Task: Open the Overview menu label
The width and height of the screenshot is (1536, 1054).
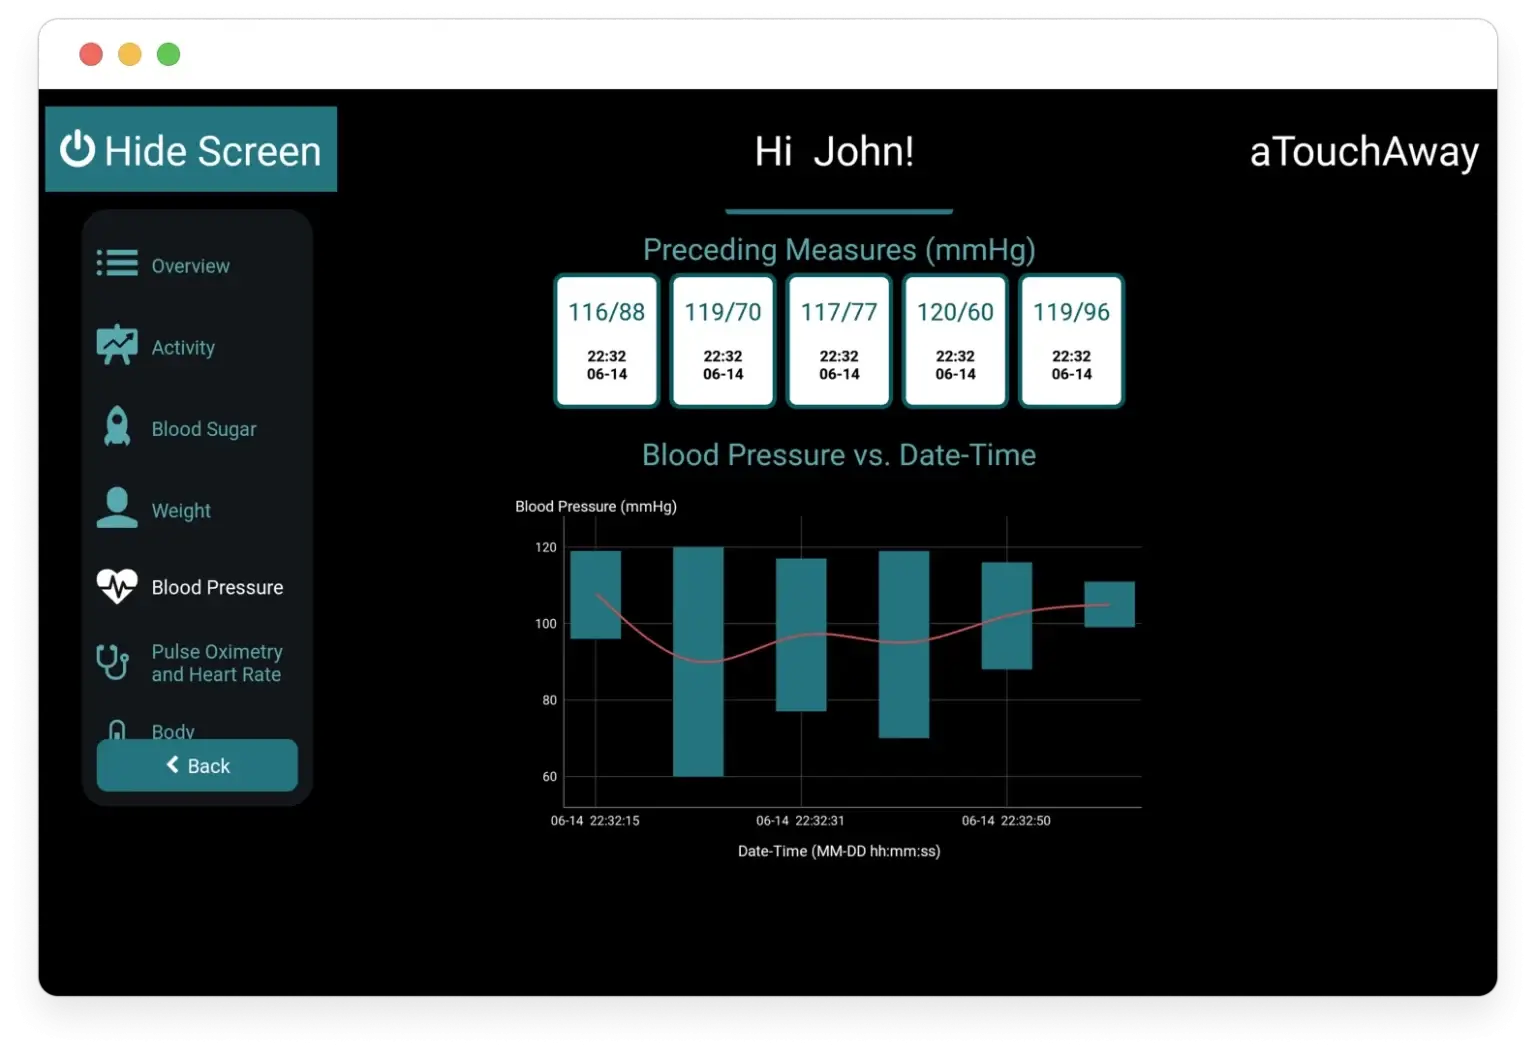Action: click(x=190, y=266)
